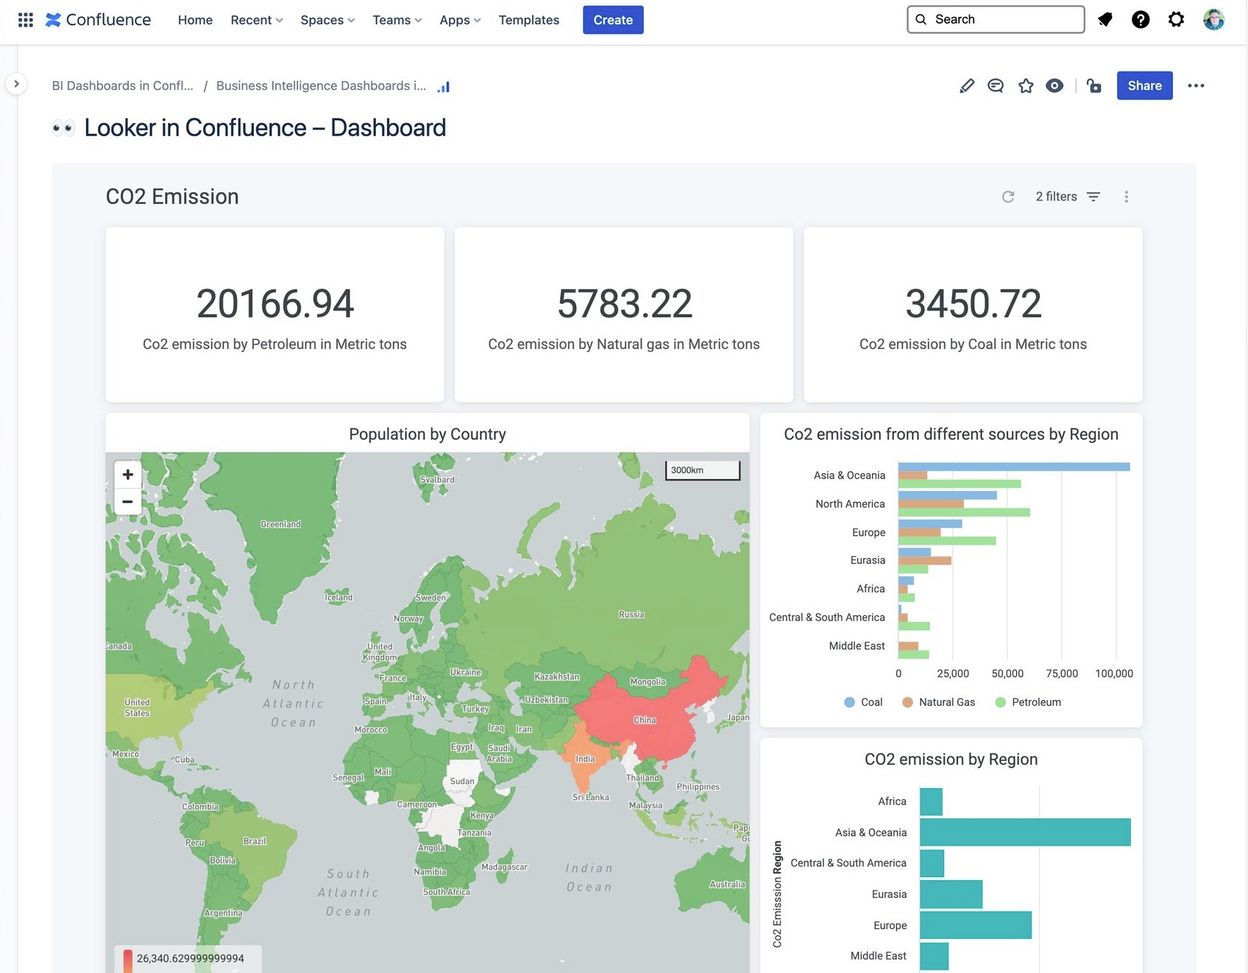Click the 'CO2 Emission' dashboard heading
Image resolution: width=1248 pixels, height=973 pixels.
172,197
